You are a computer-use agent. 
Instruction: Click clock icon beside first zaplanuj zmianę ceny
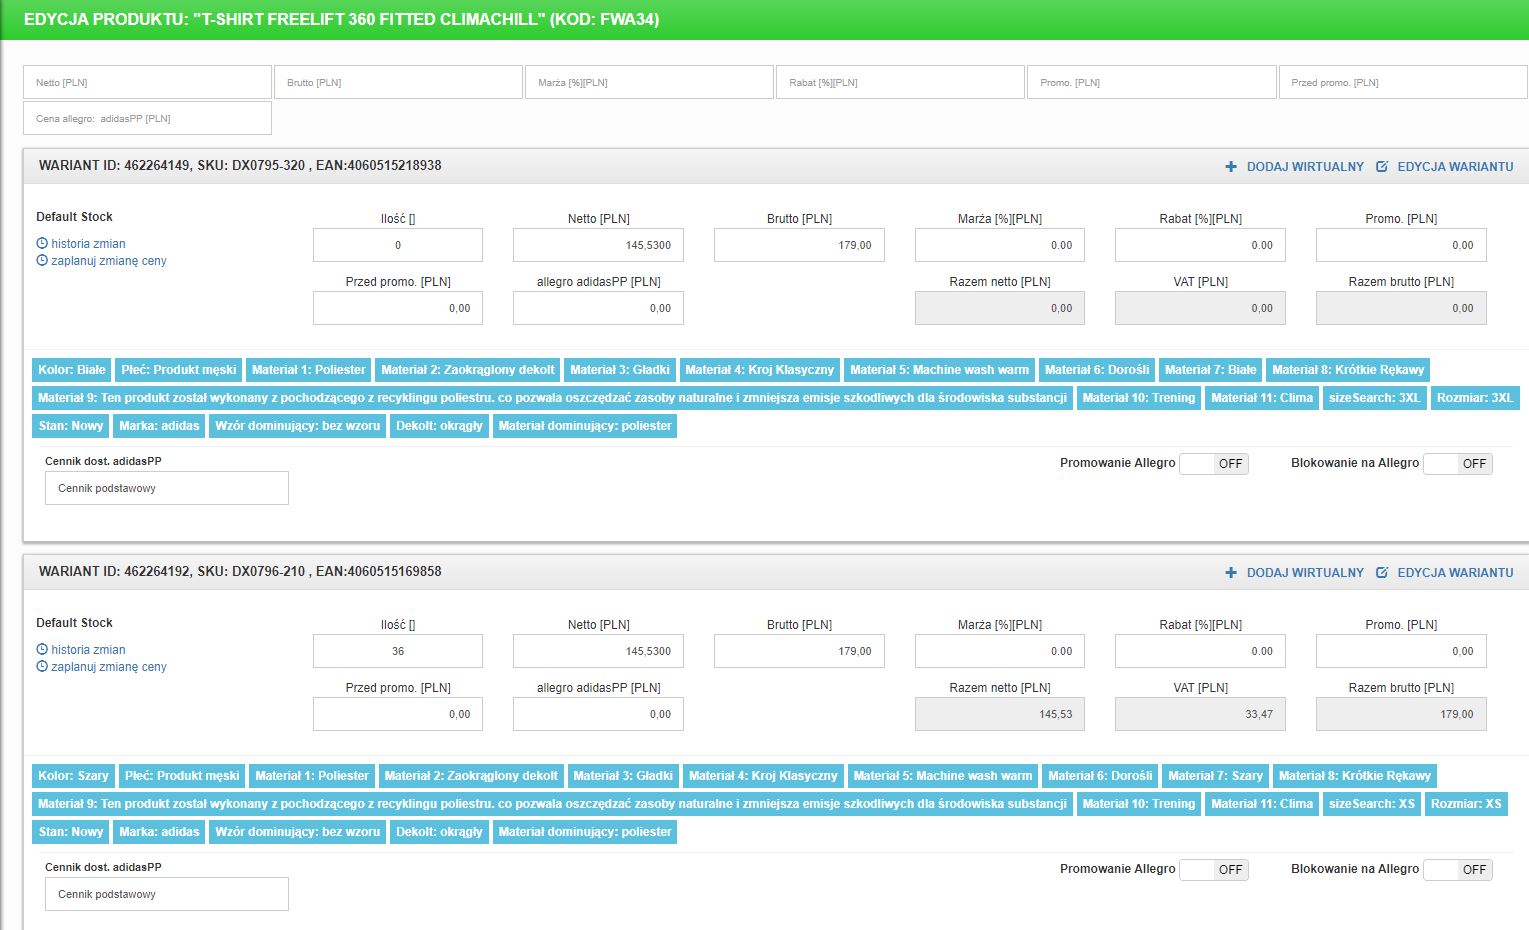point(42,260)
